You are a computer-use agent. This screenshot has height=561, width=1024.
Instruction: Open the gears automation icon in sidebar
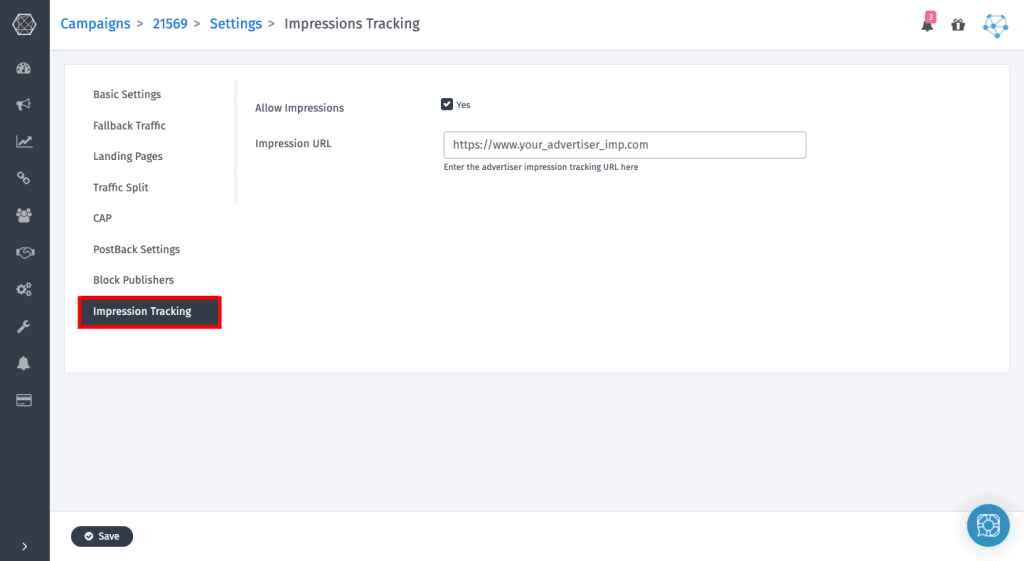[24, 289]
